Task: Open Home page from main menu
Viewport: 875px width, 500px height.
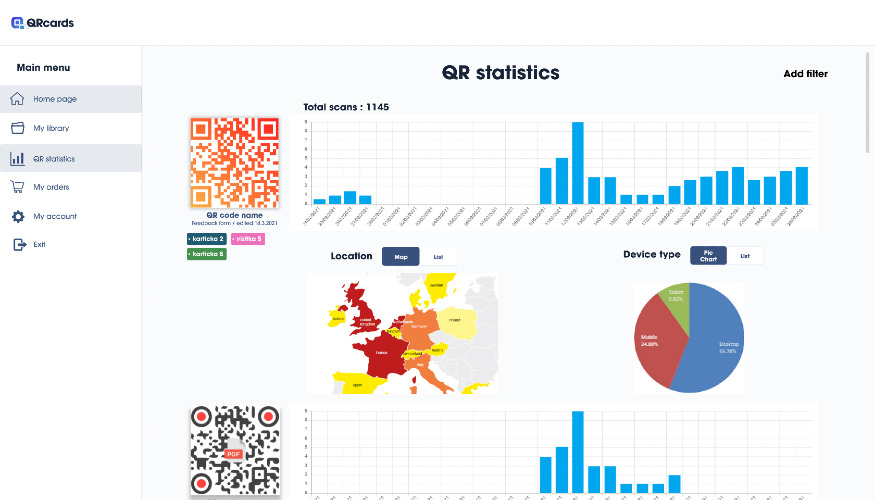Action: (71, 99)
